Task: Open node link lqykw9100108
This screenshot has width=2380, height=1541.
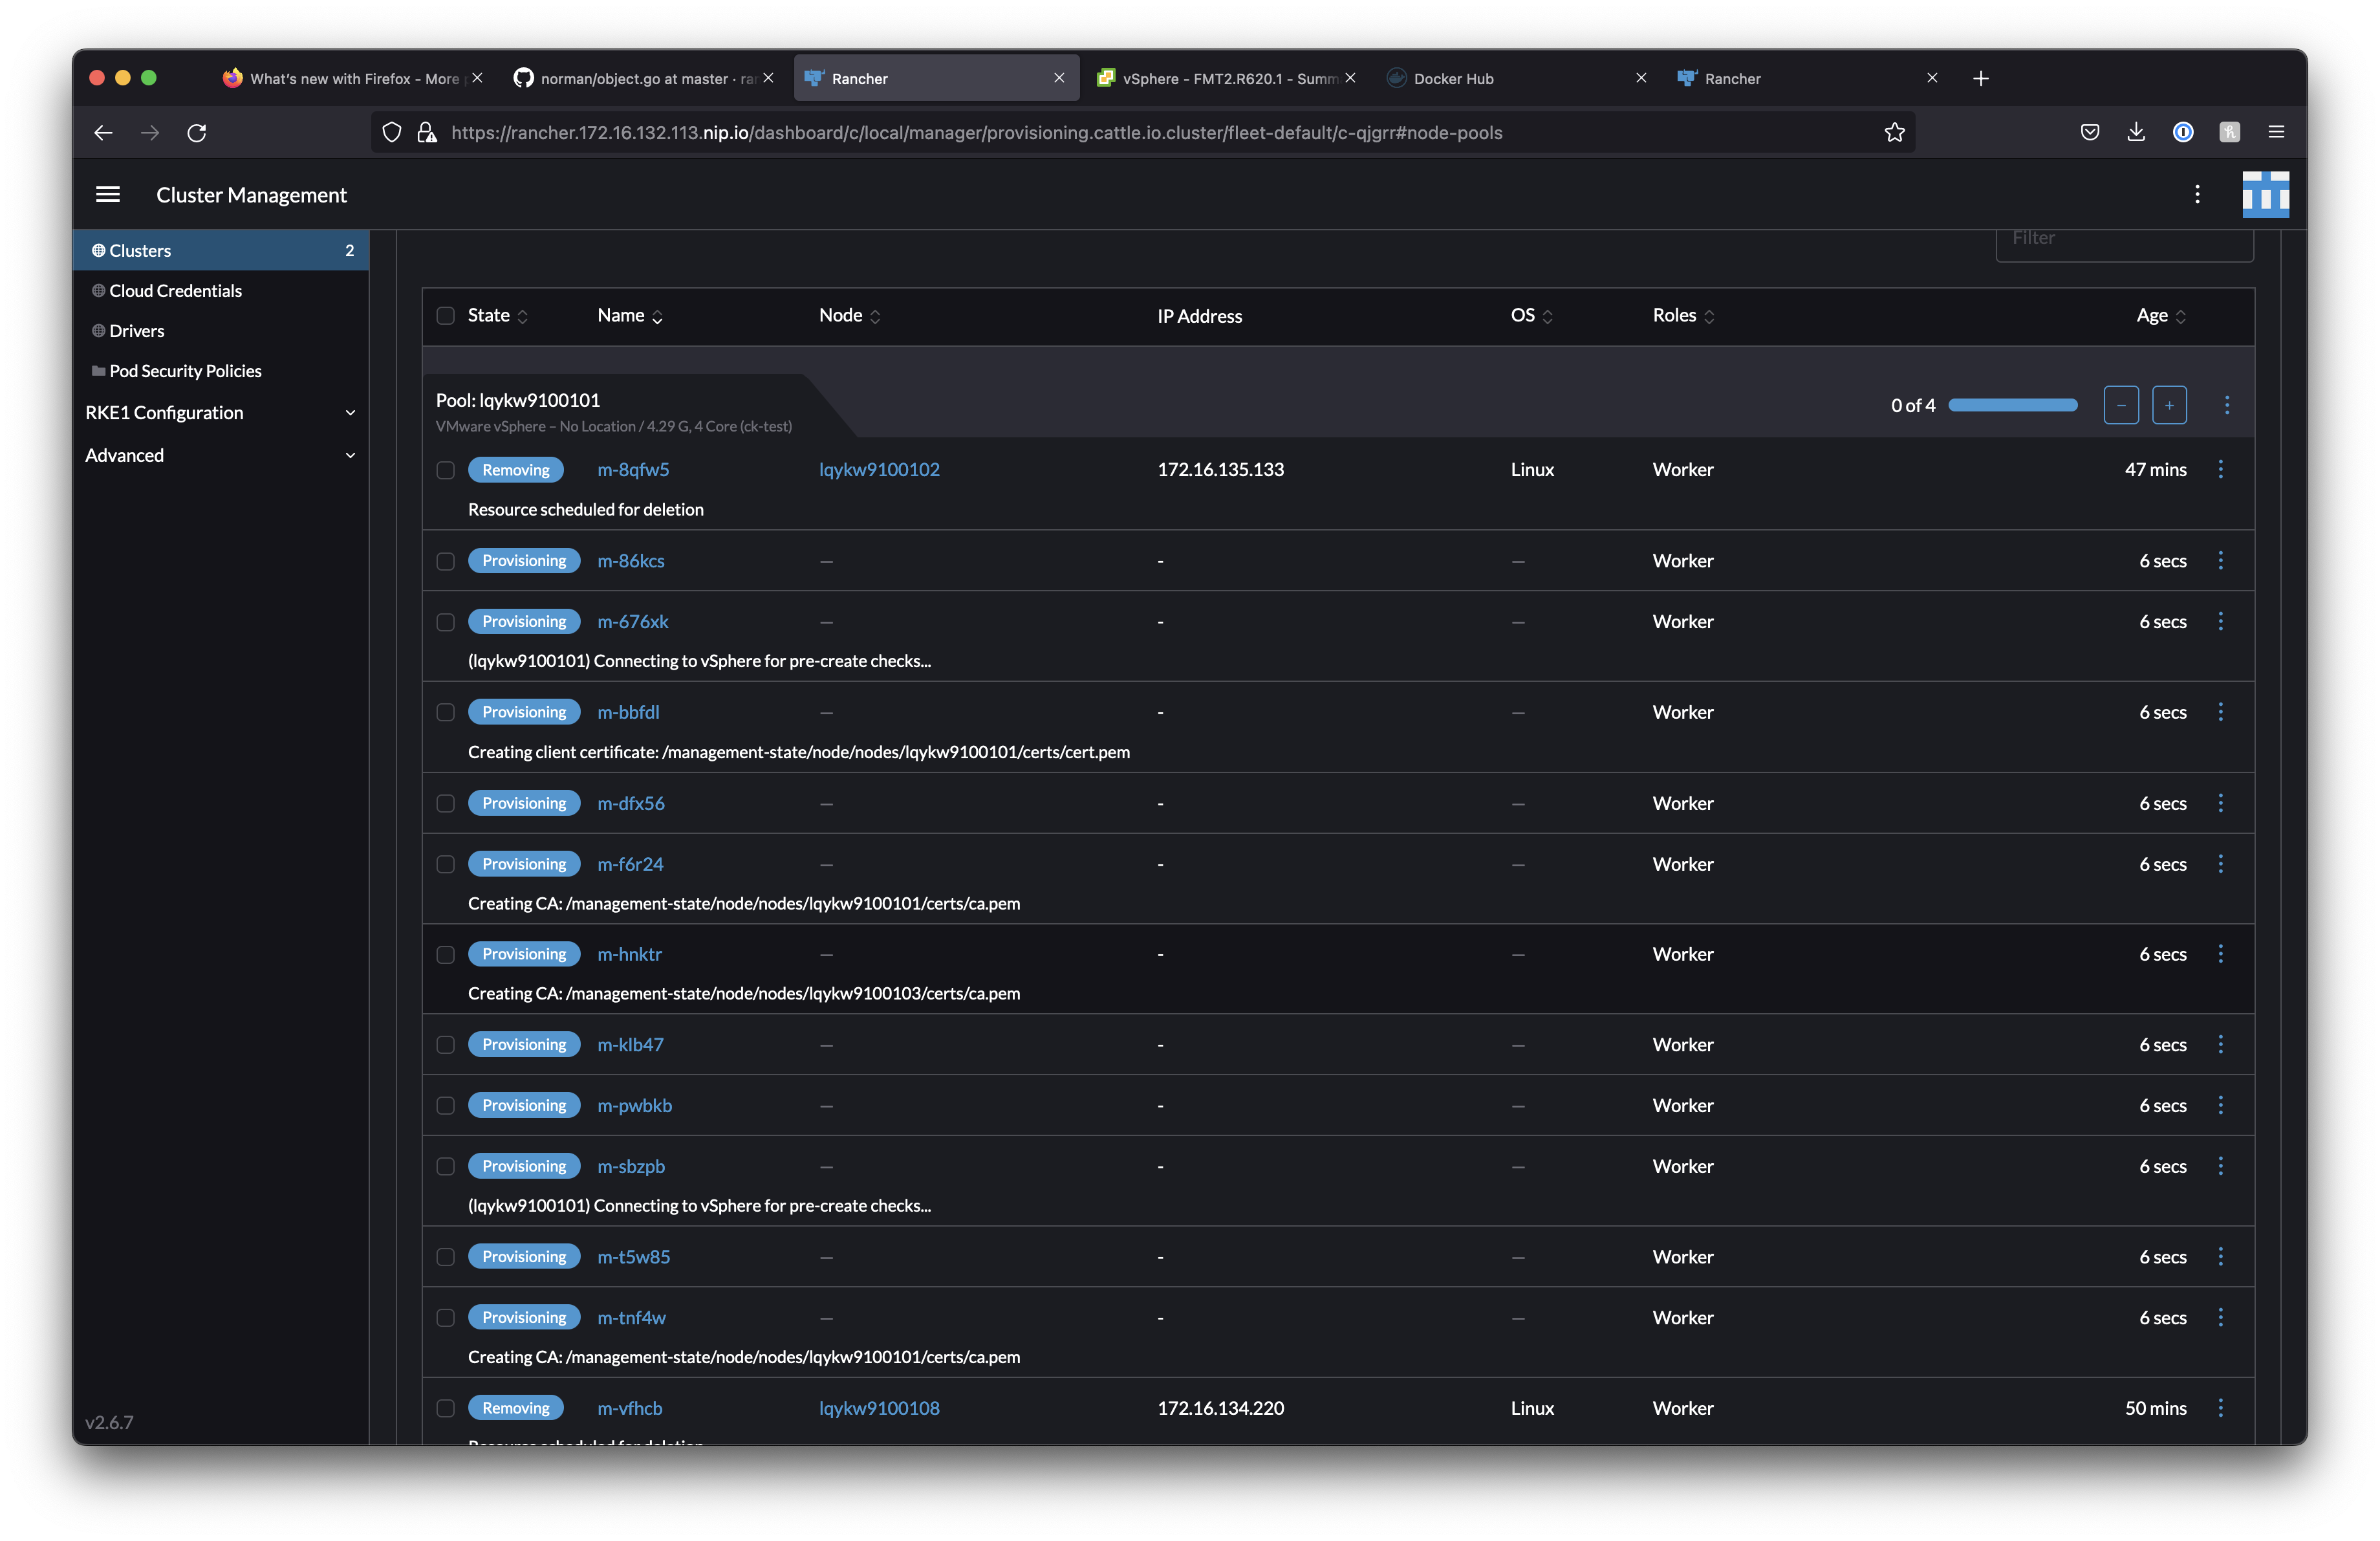Action: 879,1408
